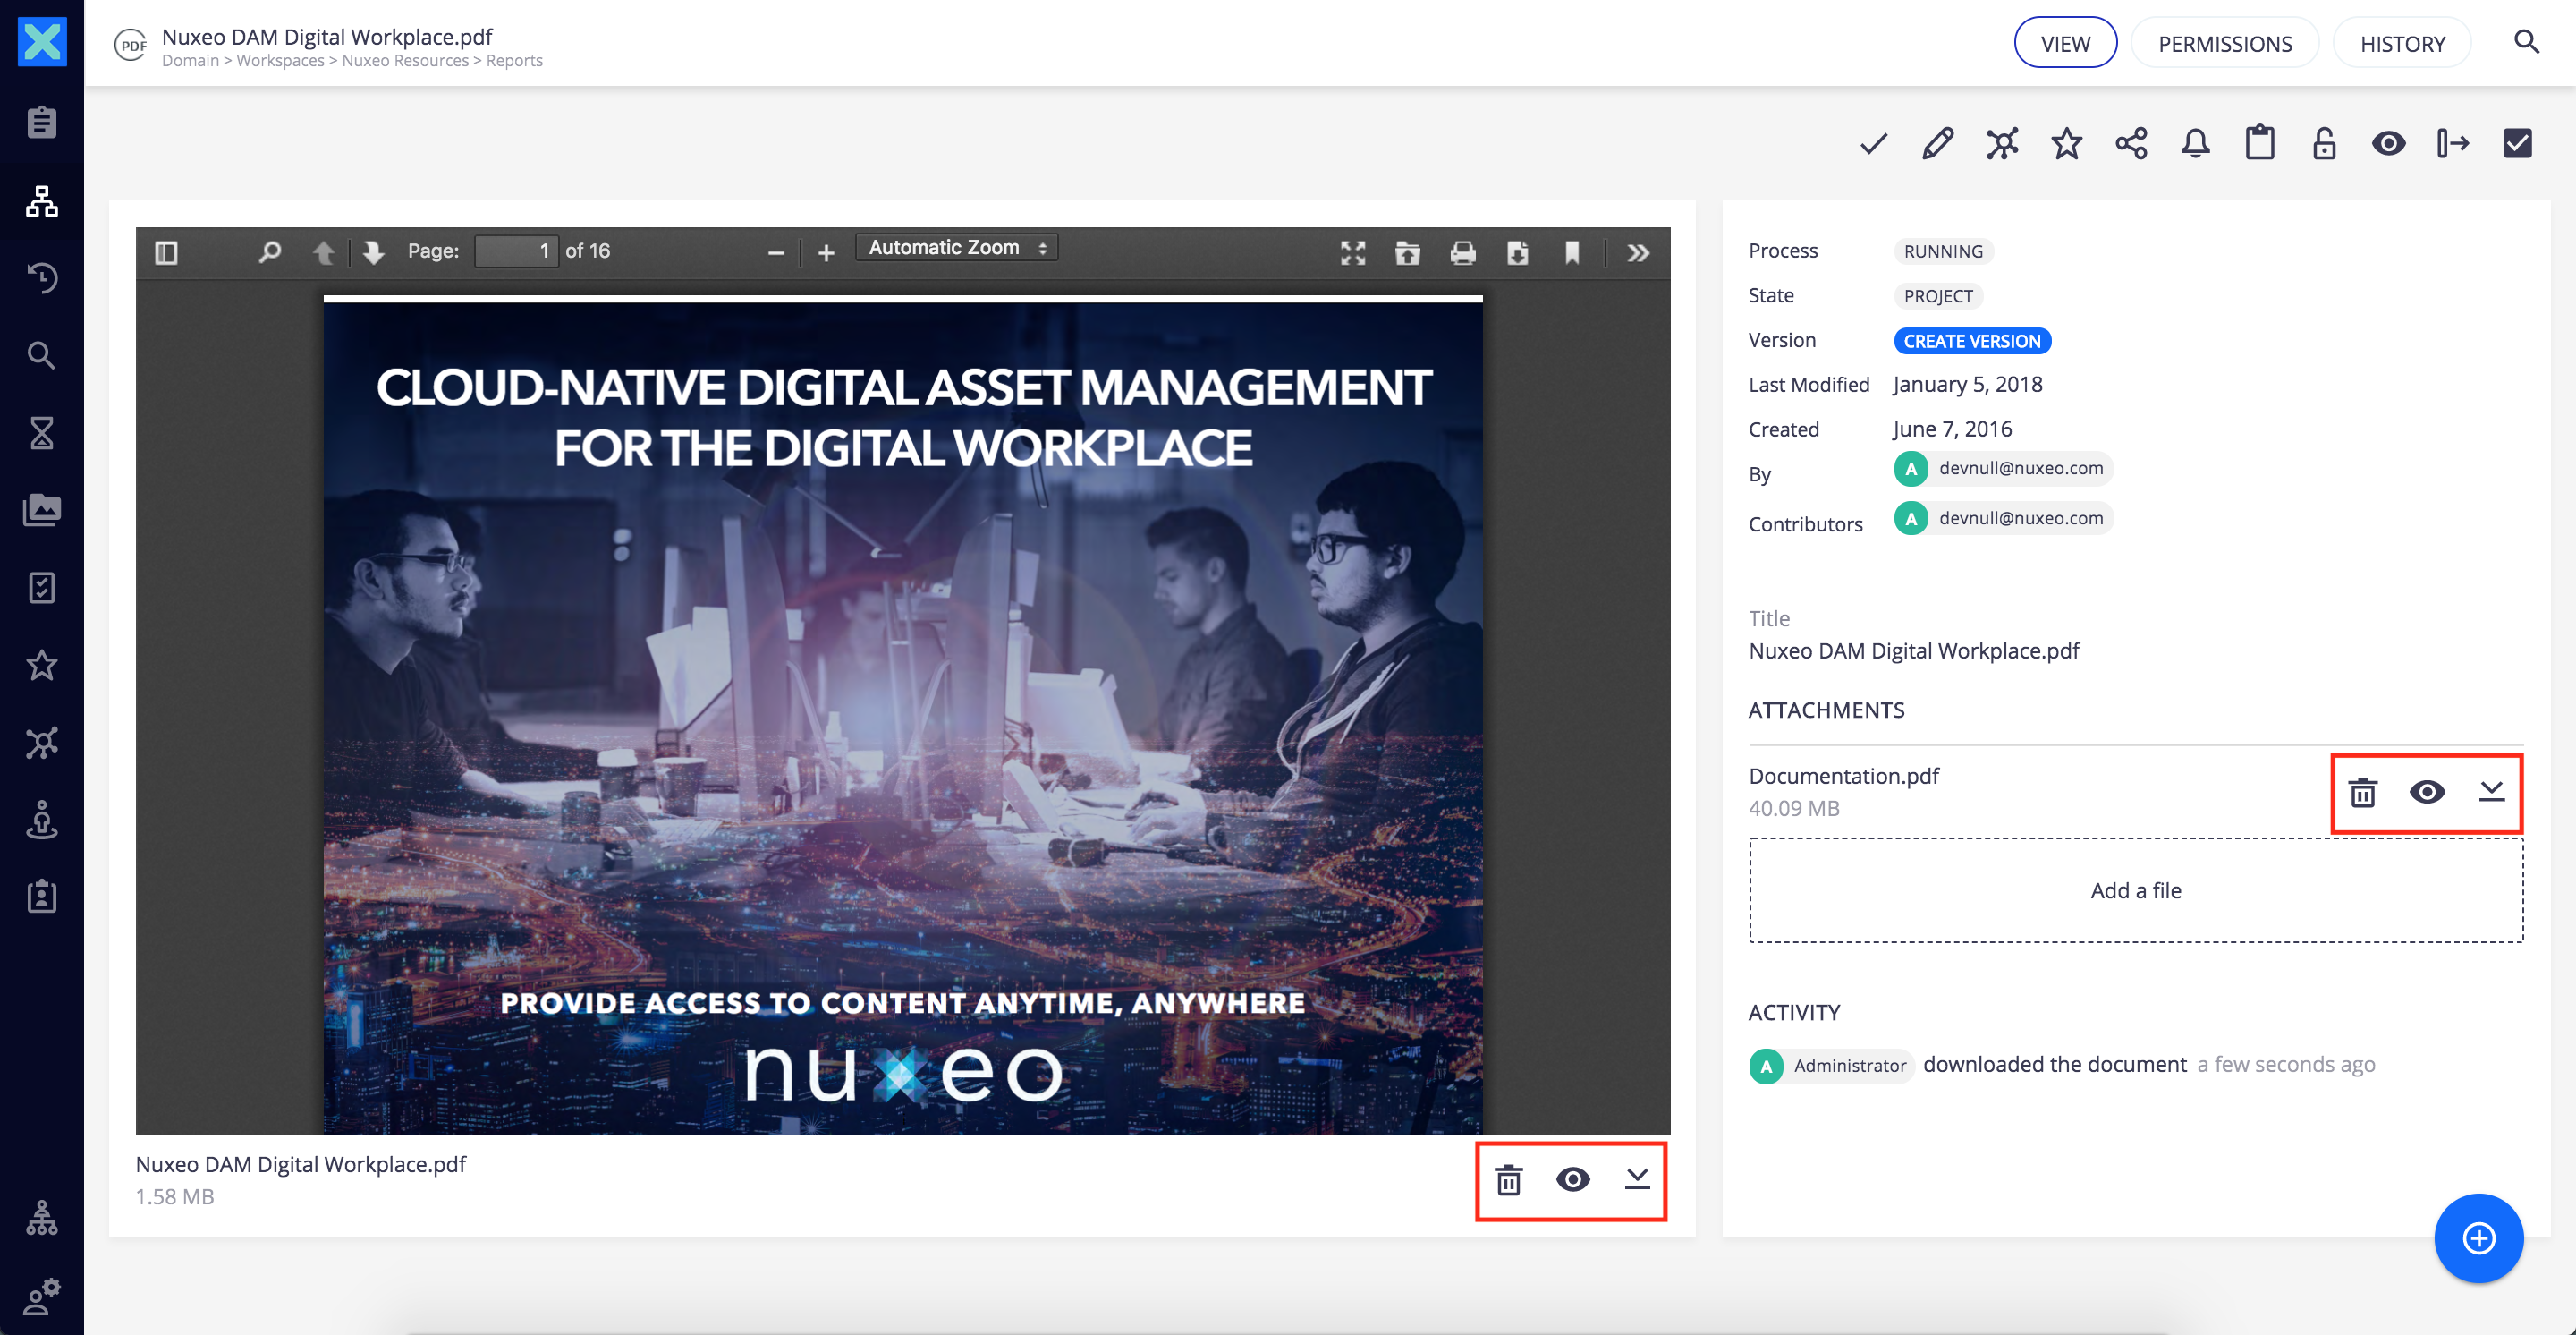Open the By creator devnull@nuxeo.com tag

click(x=2003, y=469)
